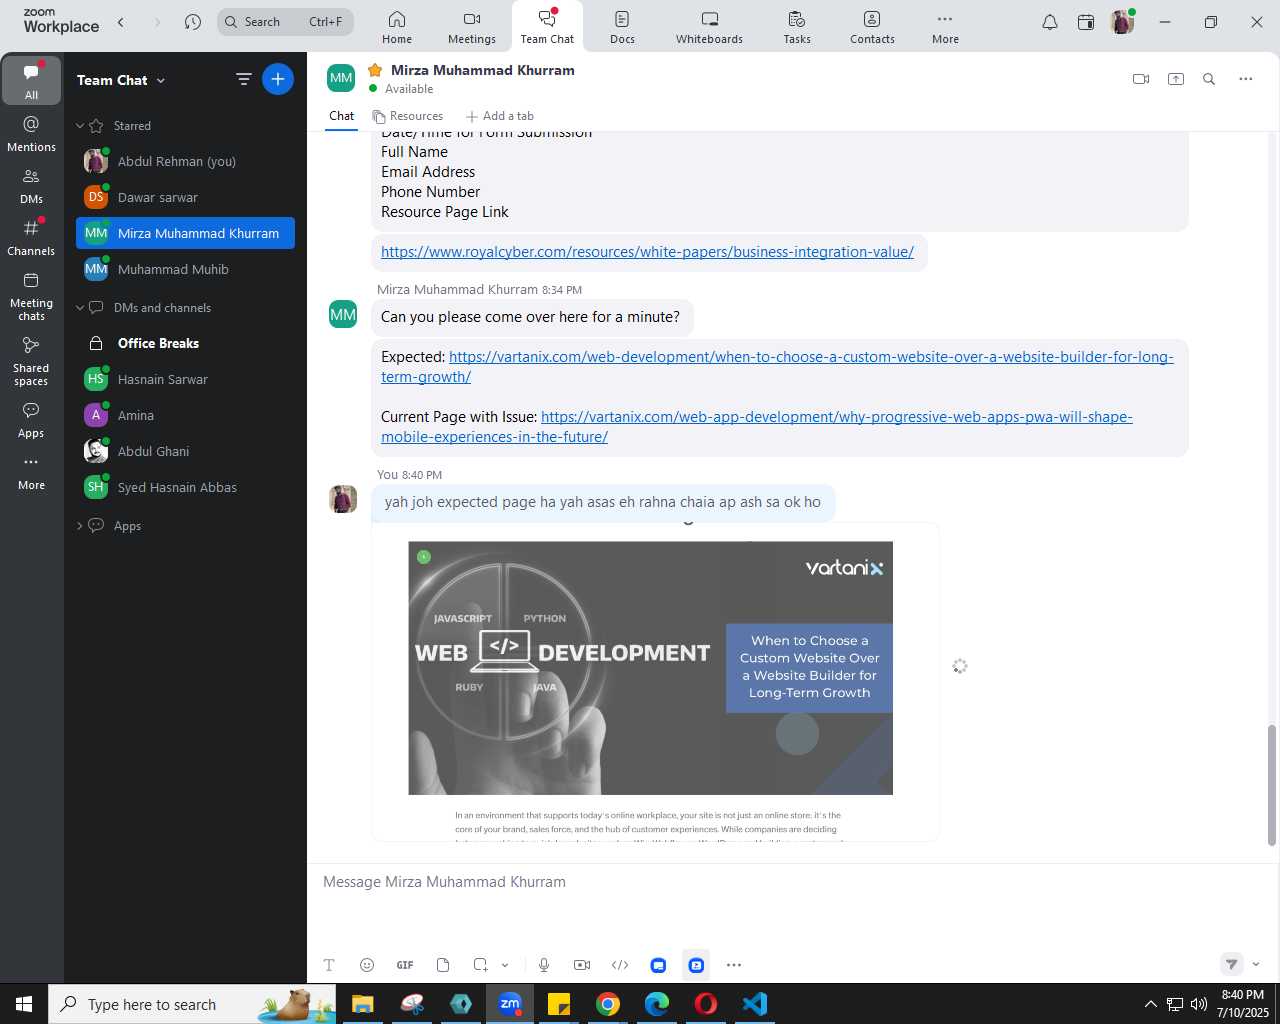Switch to the Resources tab
The image size is (1280, 1024).
(408, 116)
